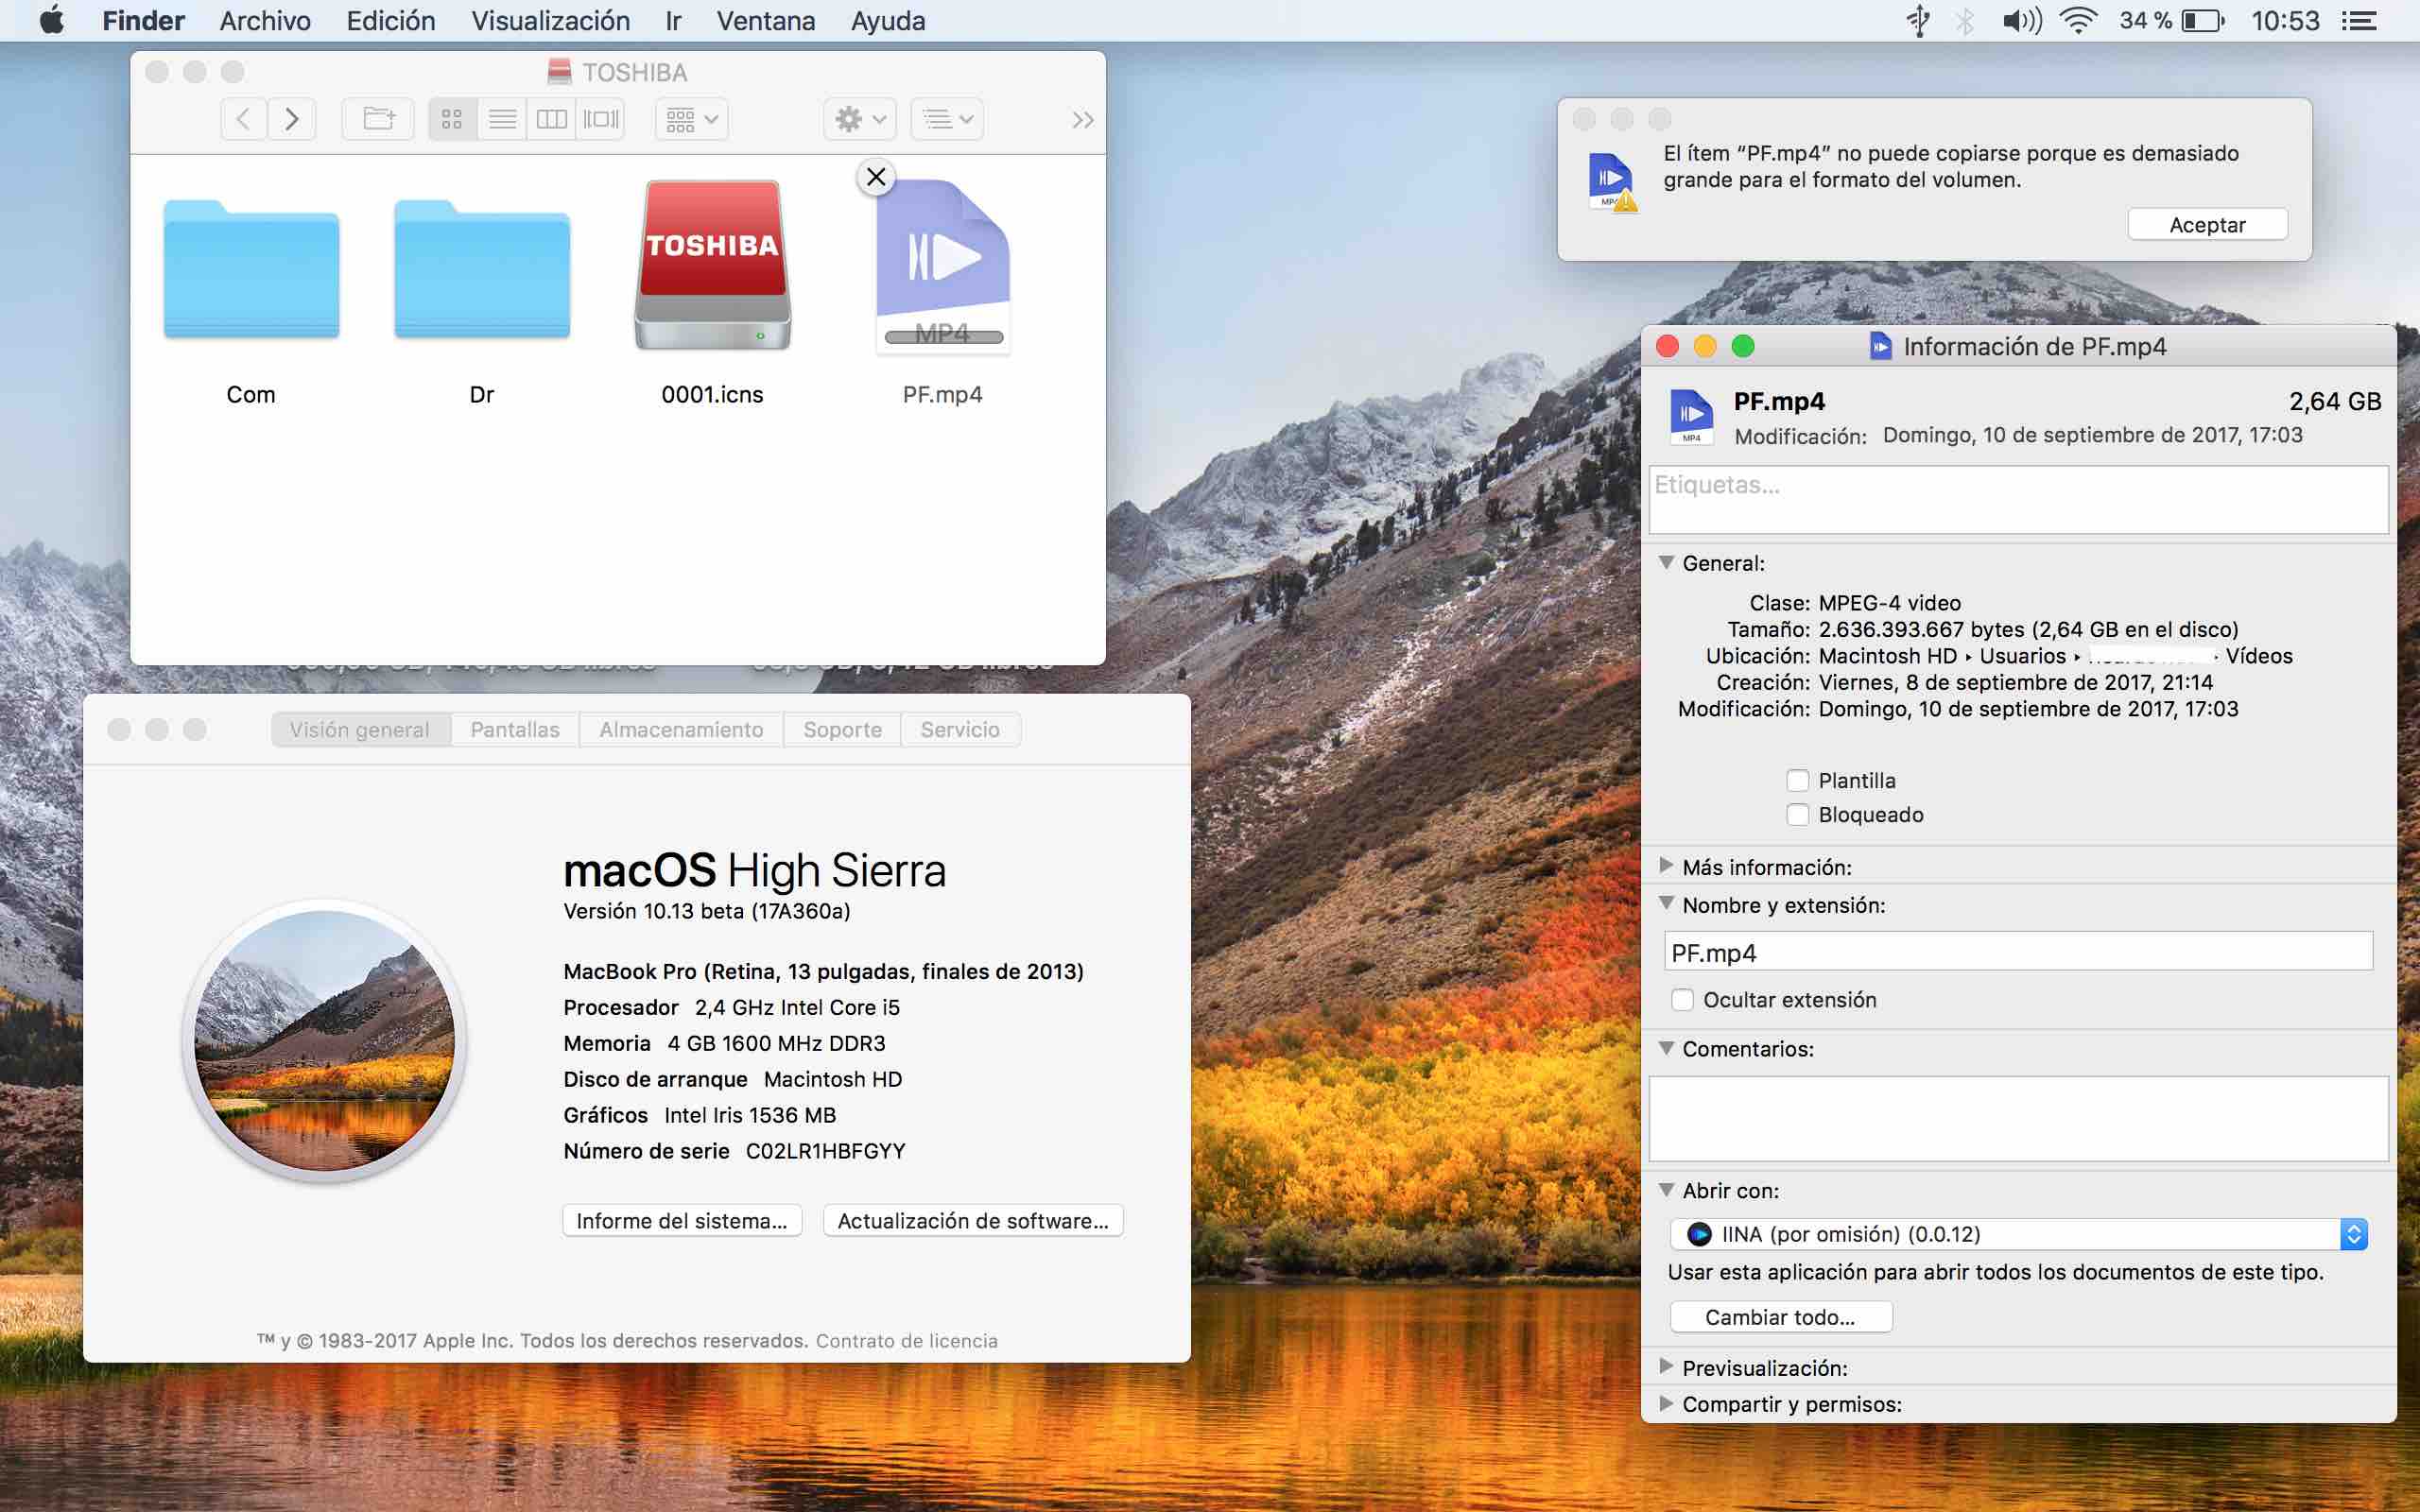Open the arrange-by grouping dropdown

click(692, 120)
